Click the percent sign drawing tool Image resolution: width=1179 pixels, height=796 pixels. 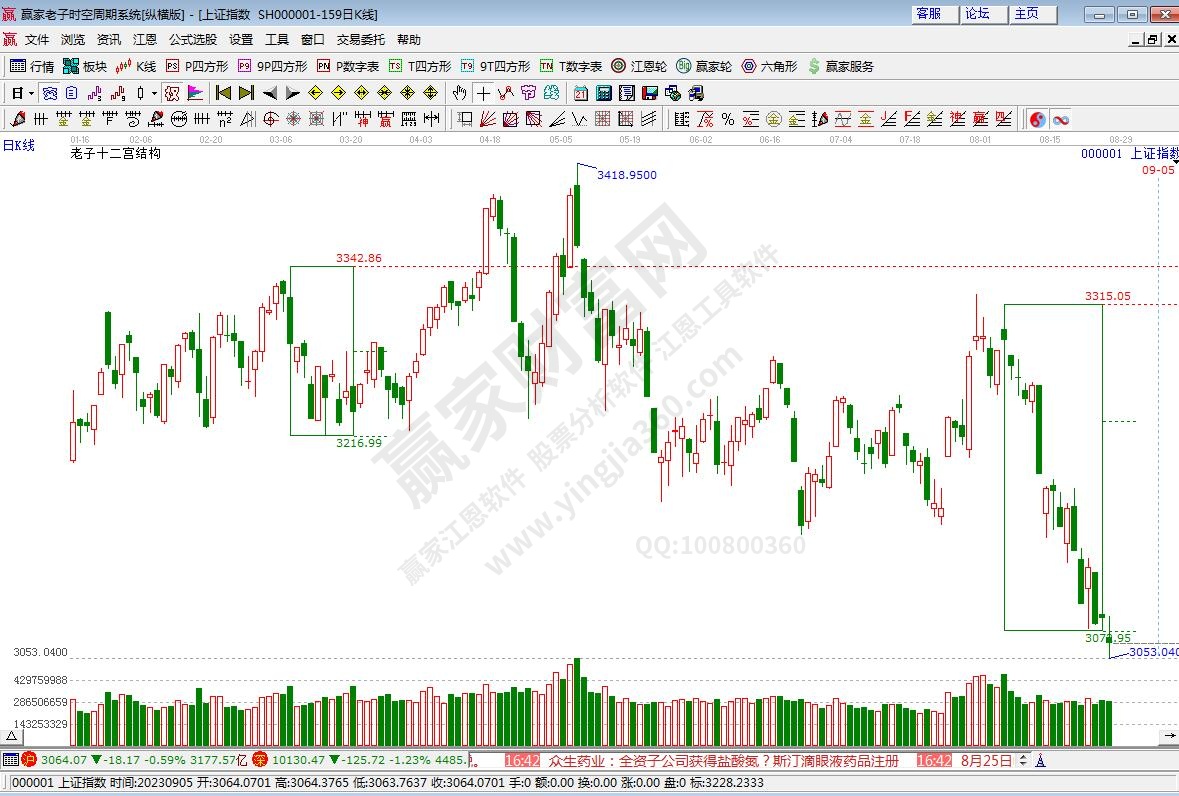tap(728, 119)
